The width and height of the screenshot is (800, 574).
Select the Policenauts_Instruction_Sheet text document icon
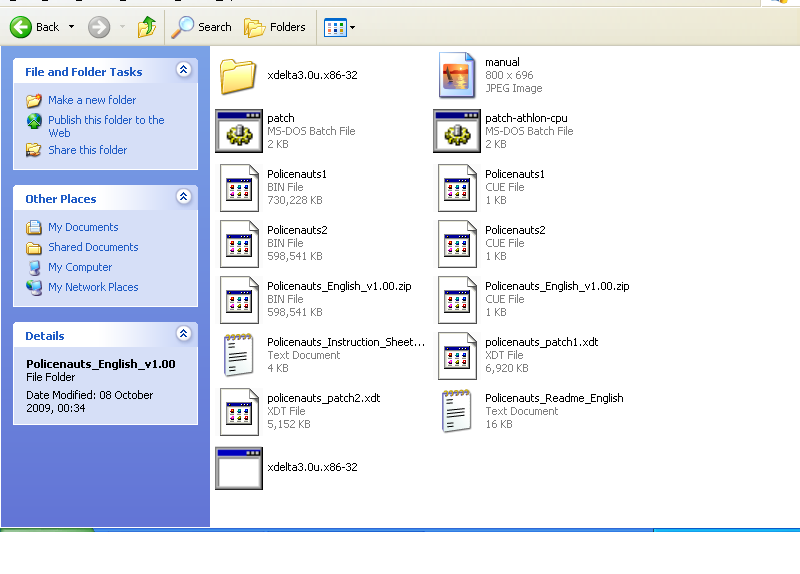pos(238,355)
